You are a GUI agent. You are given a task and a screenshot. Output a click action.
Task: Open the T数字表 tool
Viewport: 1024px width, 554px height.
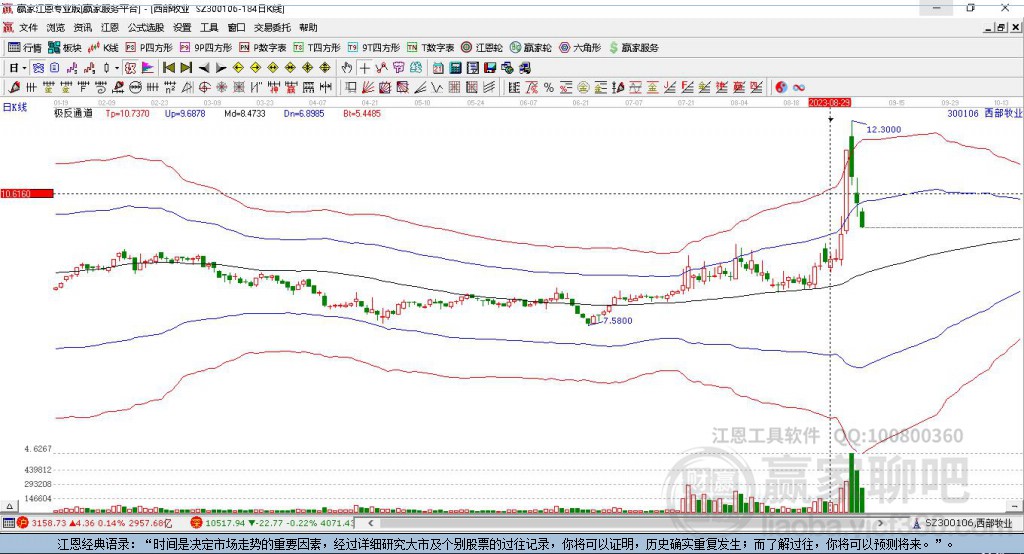430,48
